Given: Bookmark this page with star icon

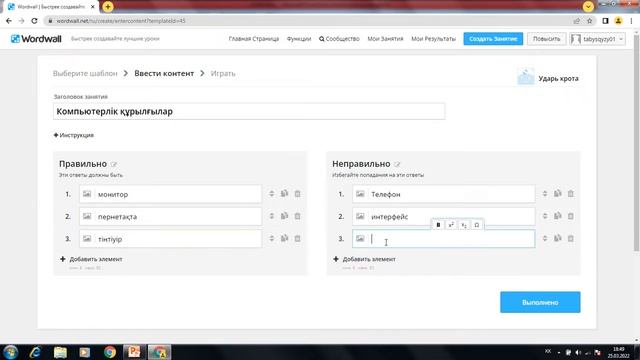Looking at the screenshot, I should coord(589,21).
